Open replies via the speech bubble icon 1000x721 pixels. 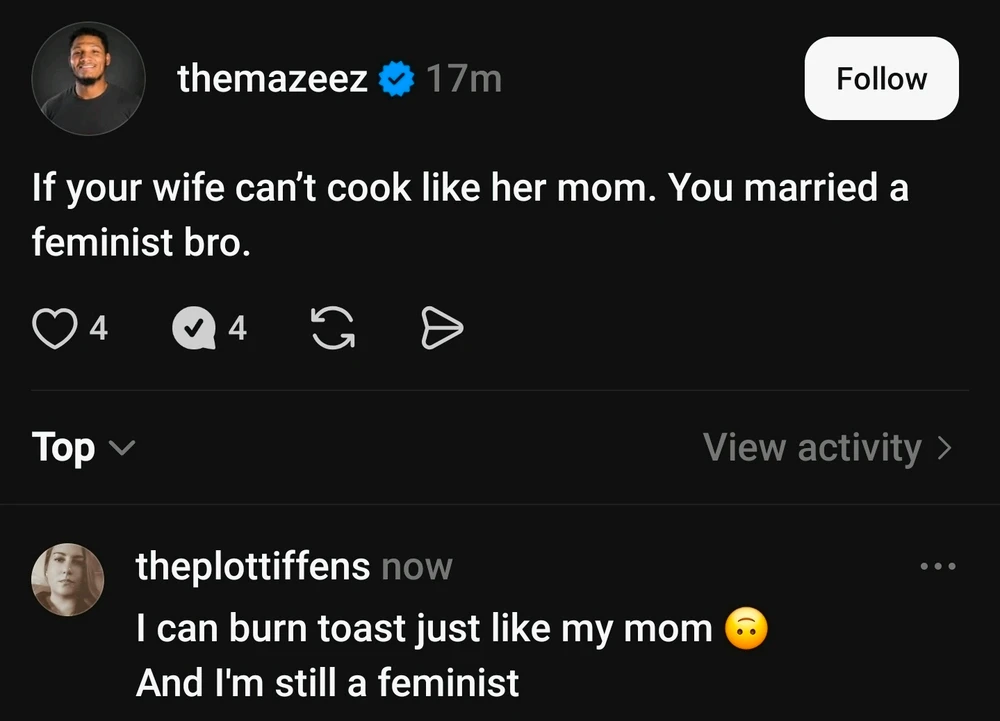(x=194, y=328)
